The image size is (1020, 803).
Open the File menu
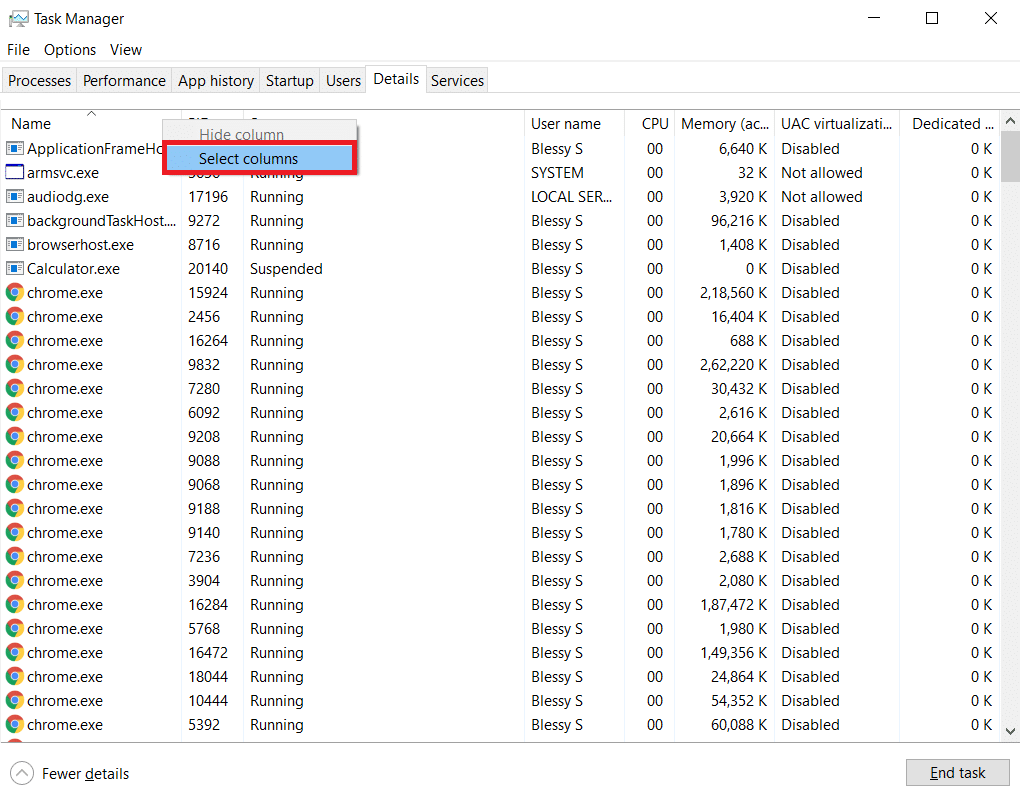[18, 50]
